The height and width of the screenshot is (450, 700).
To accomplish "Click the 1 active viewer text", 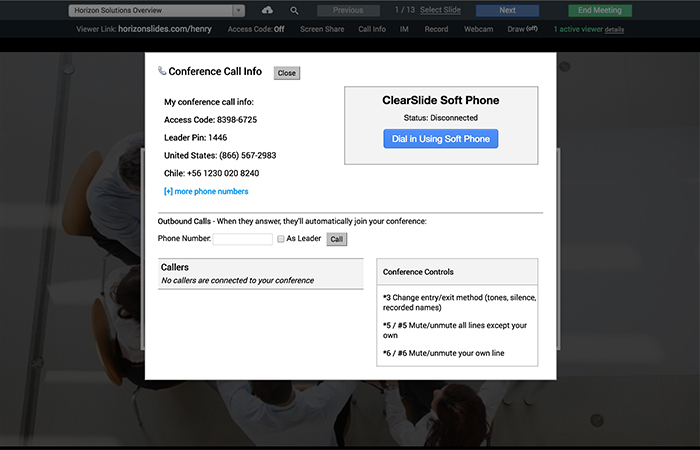I will coord(578,29).
